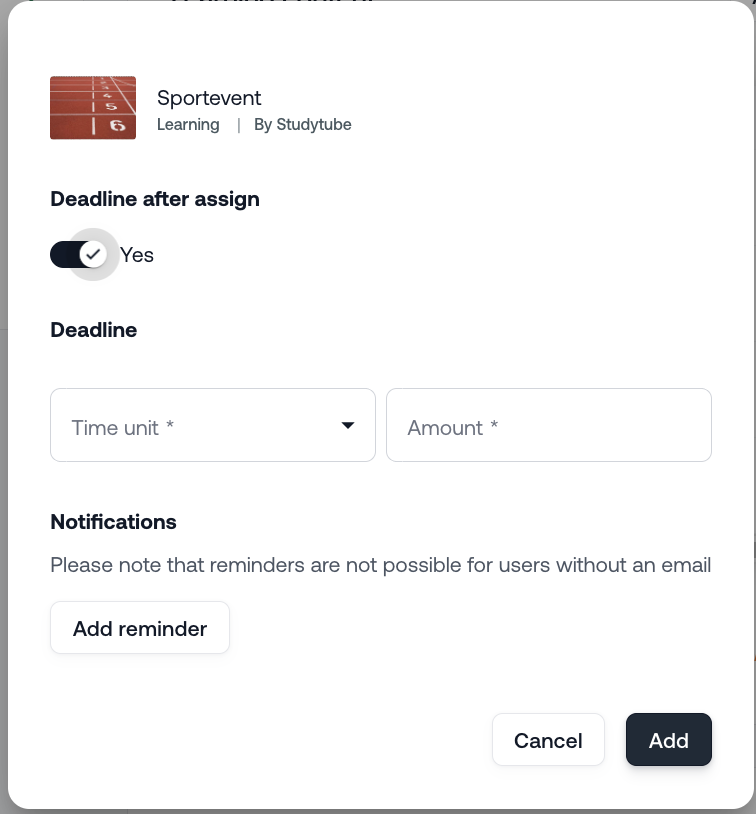Viewport: 756px width, 814px height.
Task: Click the Yes label beside the toggle
Action: click(x=137, y=255)
